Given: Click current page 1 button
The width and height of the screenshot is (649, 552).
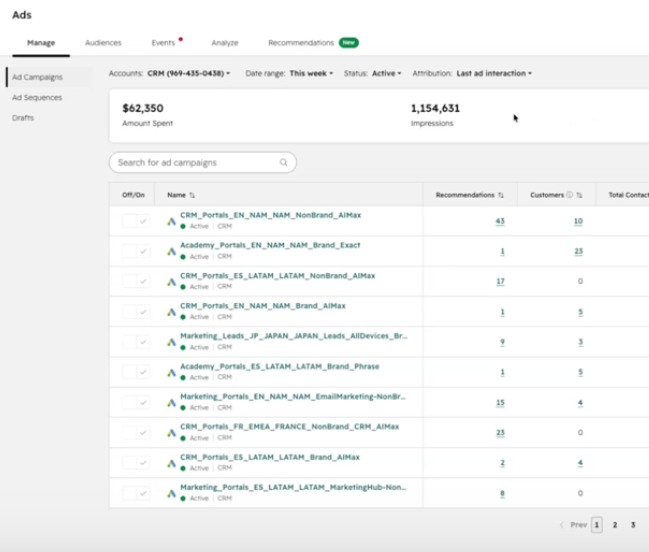Looking at the screenshot, I should [596, 525].
